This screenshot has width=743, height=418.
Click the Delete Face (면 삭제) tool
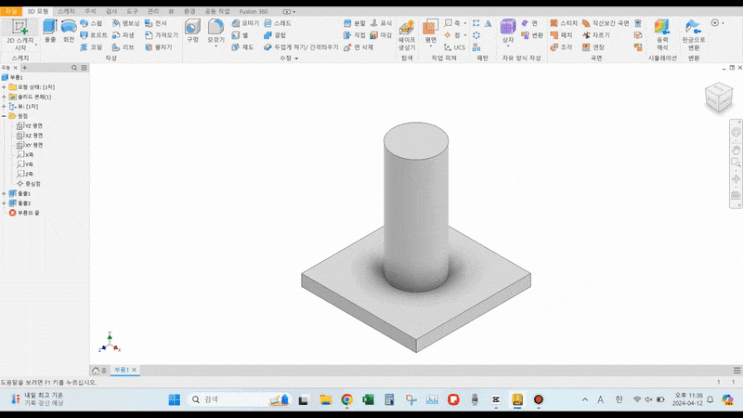359,47
